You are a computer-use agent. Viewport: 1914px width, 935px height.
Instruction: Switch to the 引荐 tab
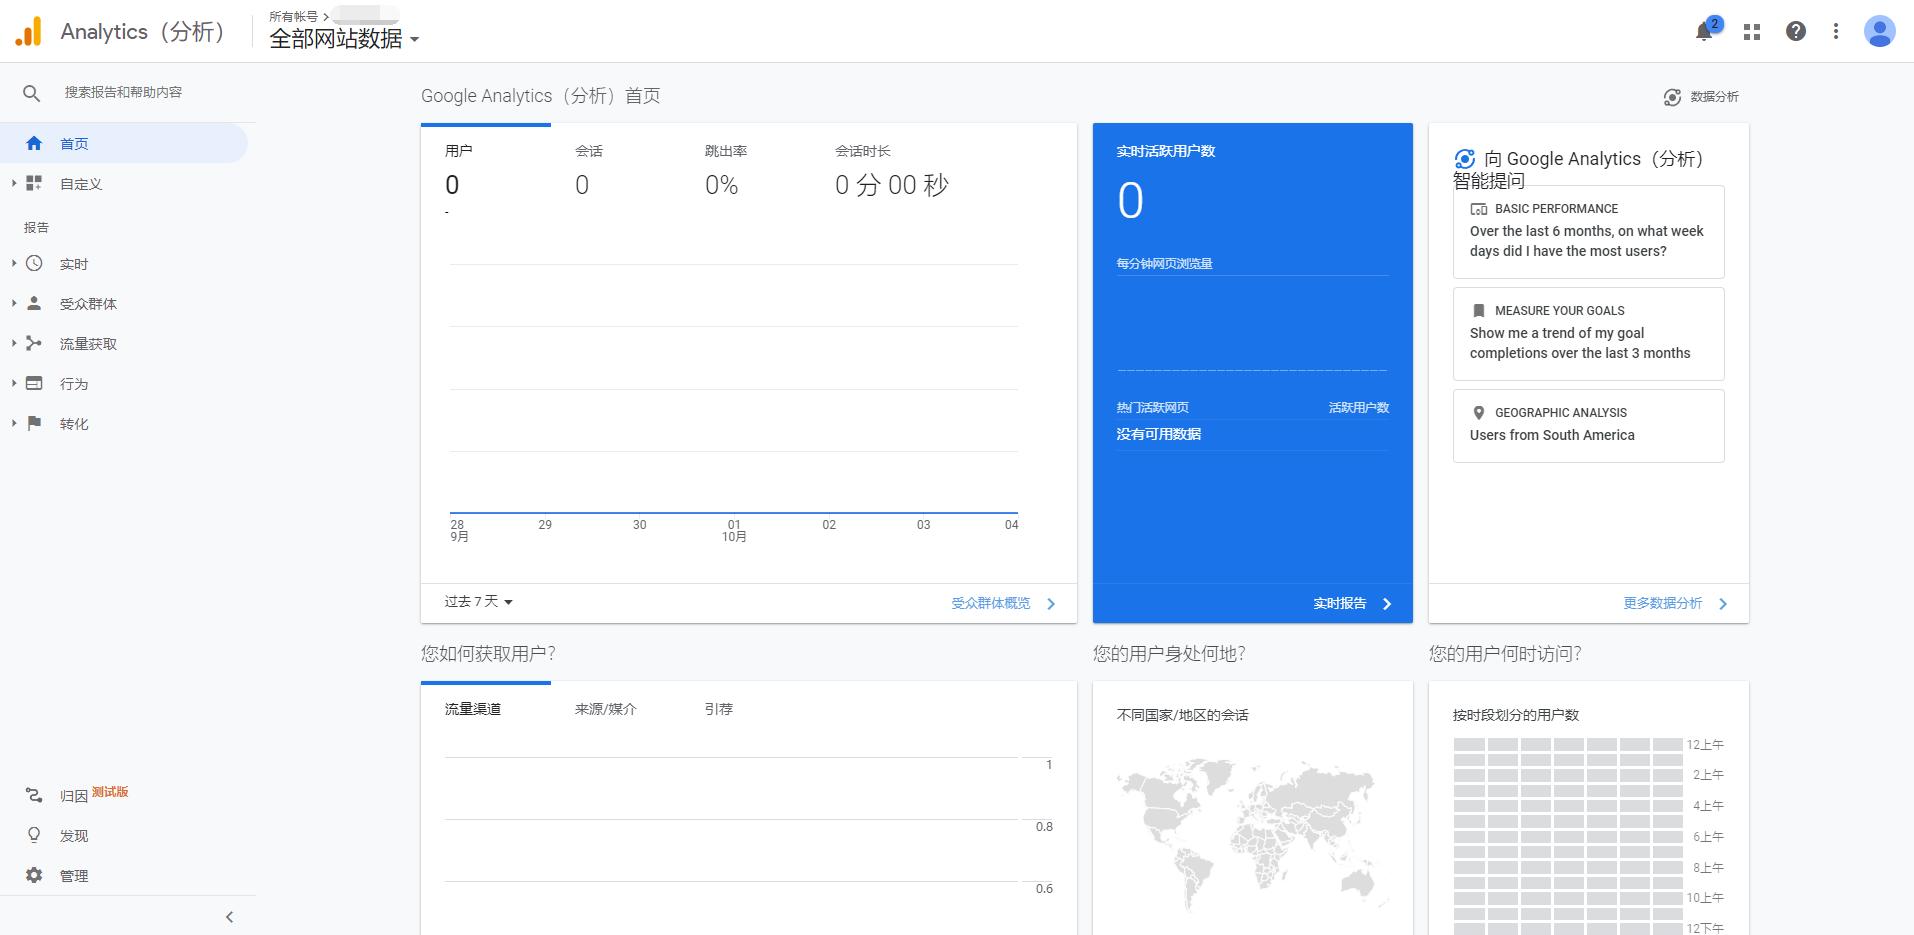tap(719, 709)
